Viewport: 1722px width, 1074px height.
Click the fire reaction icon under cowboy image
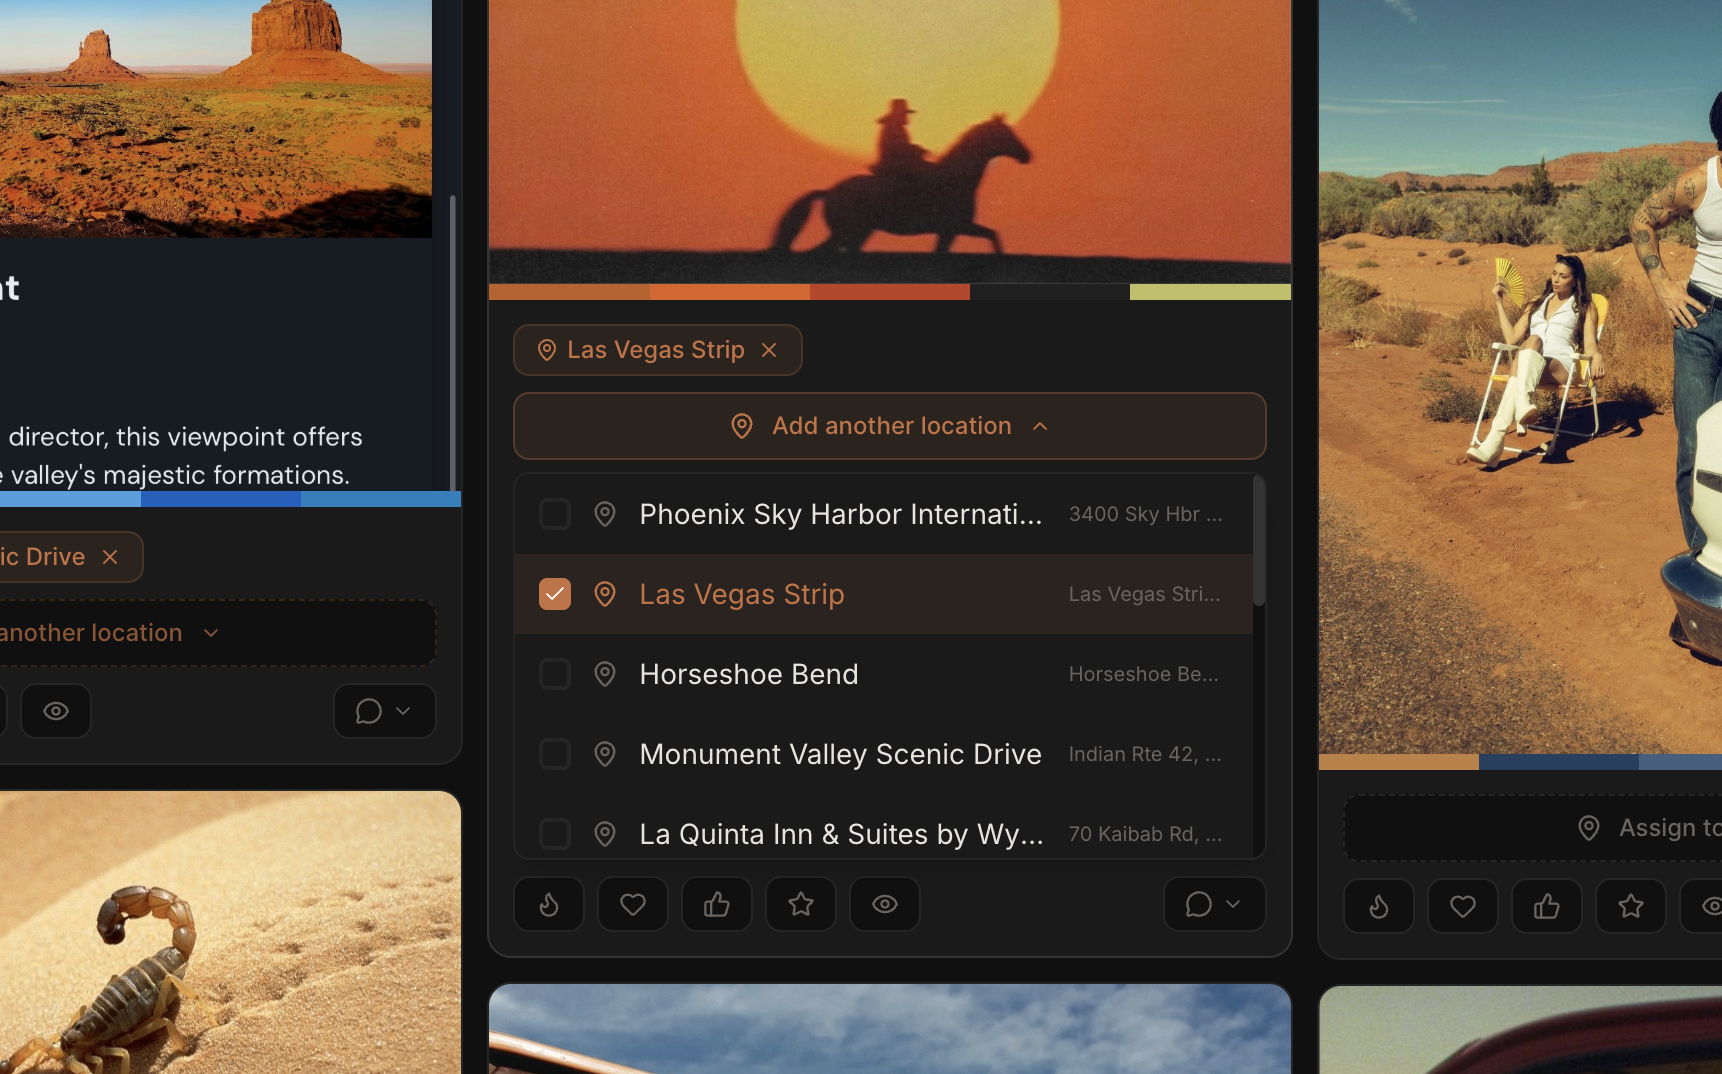pos(549,904)
